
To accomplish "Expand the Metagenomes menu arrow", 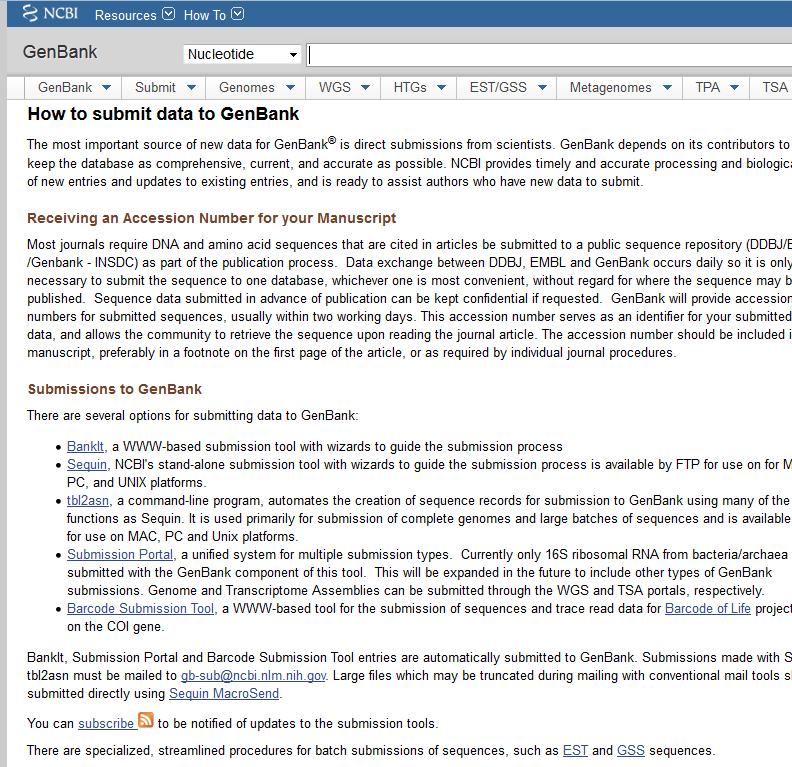I will pyautogui.click(x=667, y=88).
